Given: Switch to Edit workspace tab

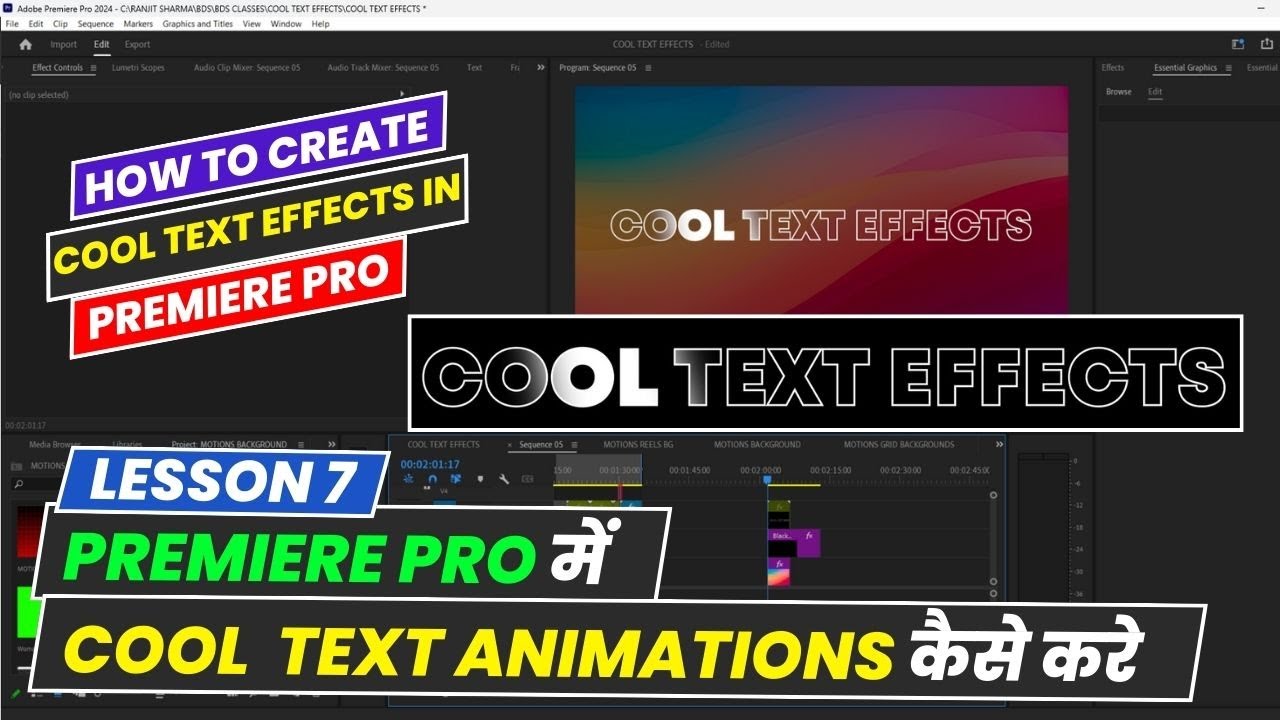Looking at the screenshot, I should (102, 44).
